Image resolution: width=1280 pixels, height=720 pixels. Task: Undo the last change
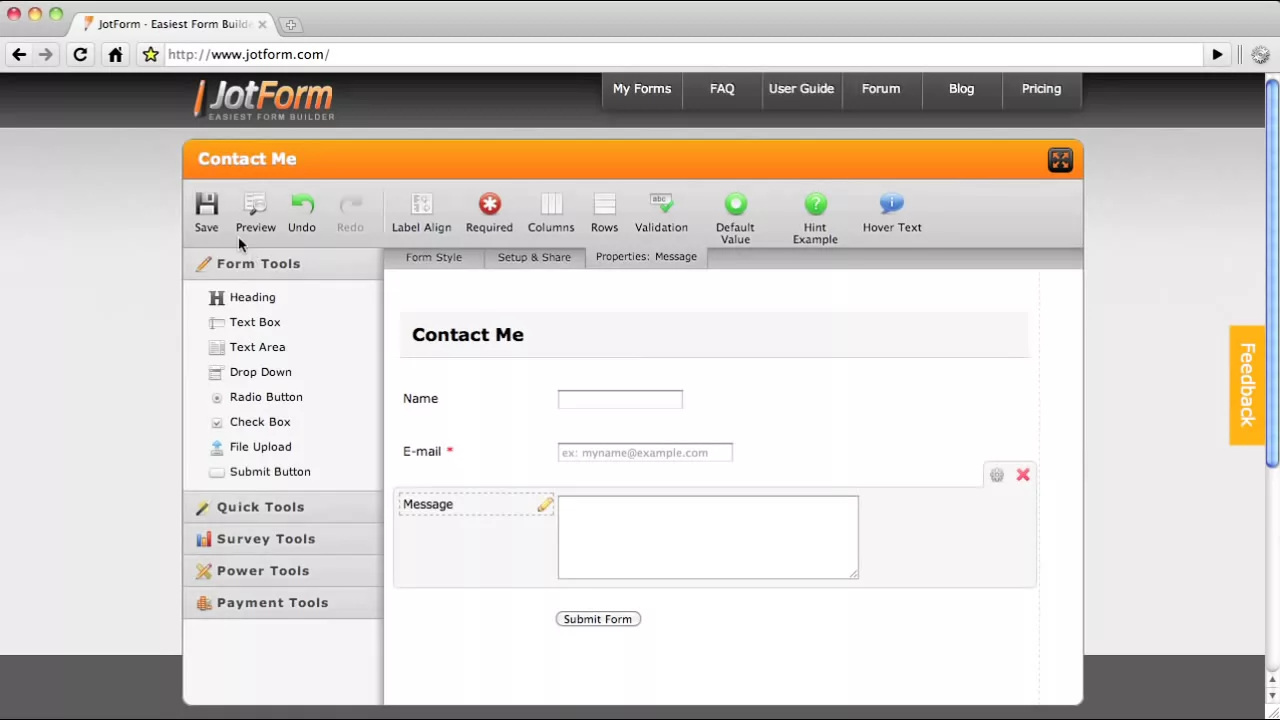click(x=302, y=213)
